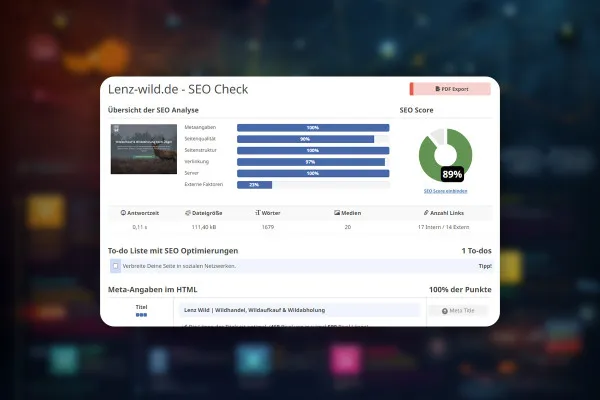Click the Verlinkung category label
The width and height of the screenshot is (600, 400).
pyautogui.click(x=197, y=162)
